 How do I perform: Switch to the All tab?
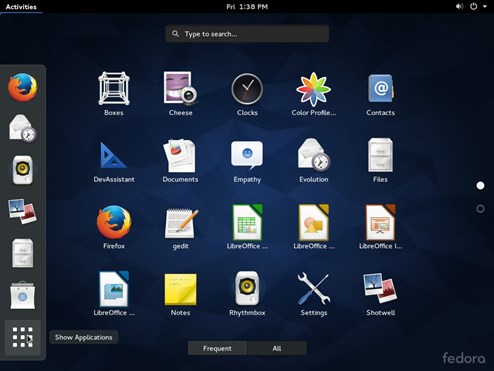277,348
